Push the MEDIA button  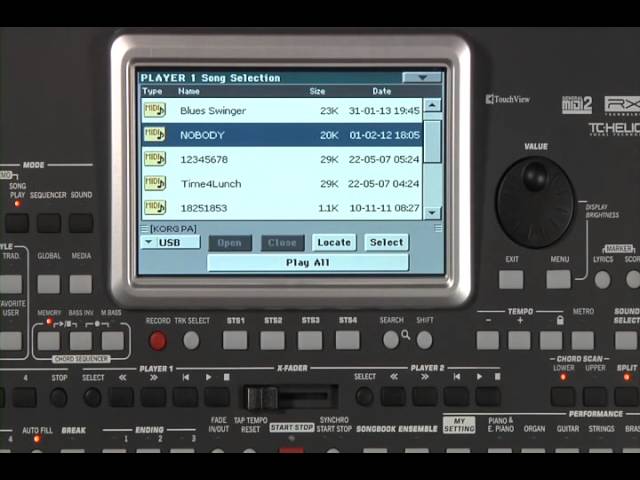[x=80, y=284]
